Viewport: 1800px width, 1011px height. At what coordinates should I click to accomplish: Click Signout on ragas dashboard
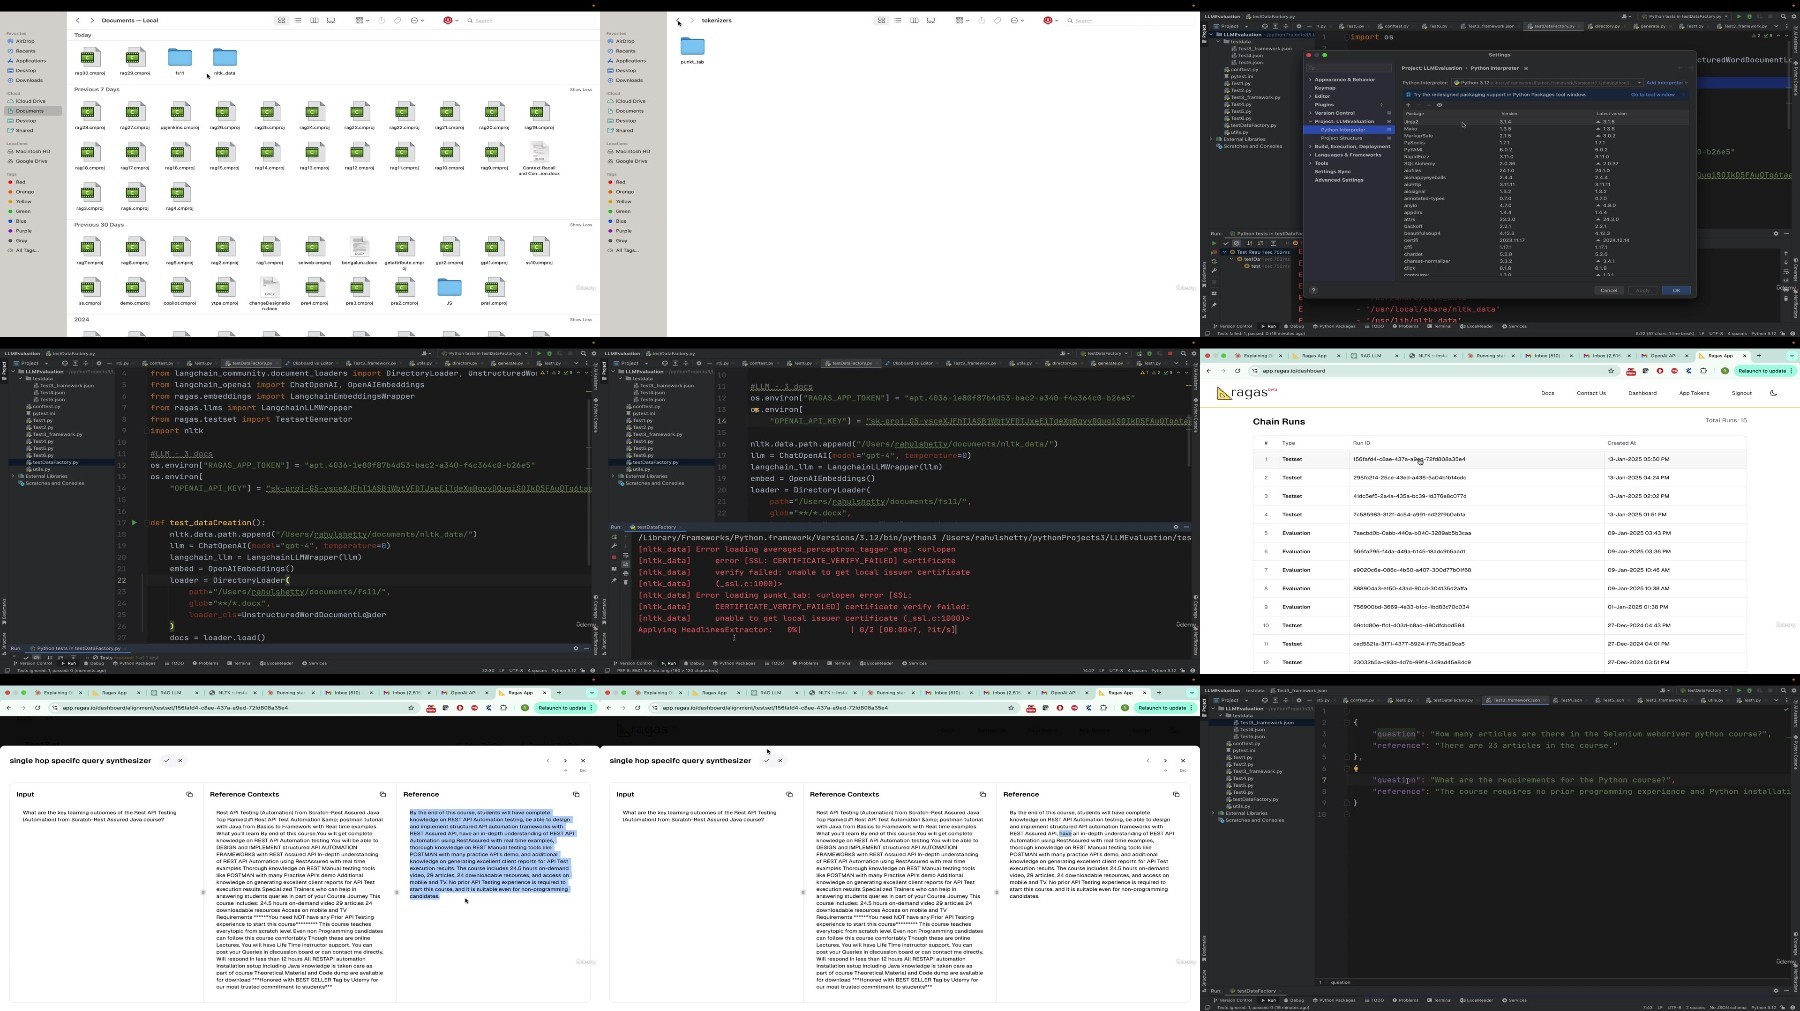pos(1741,393)
